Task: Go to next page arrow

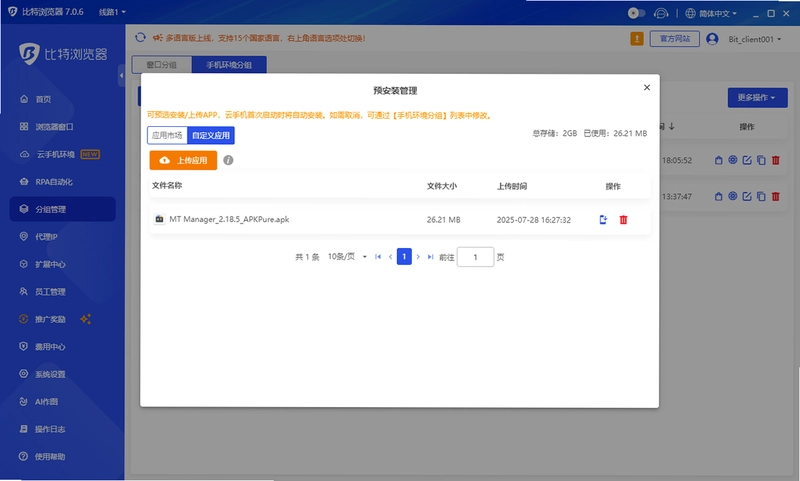Action: coord(418,257)
